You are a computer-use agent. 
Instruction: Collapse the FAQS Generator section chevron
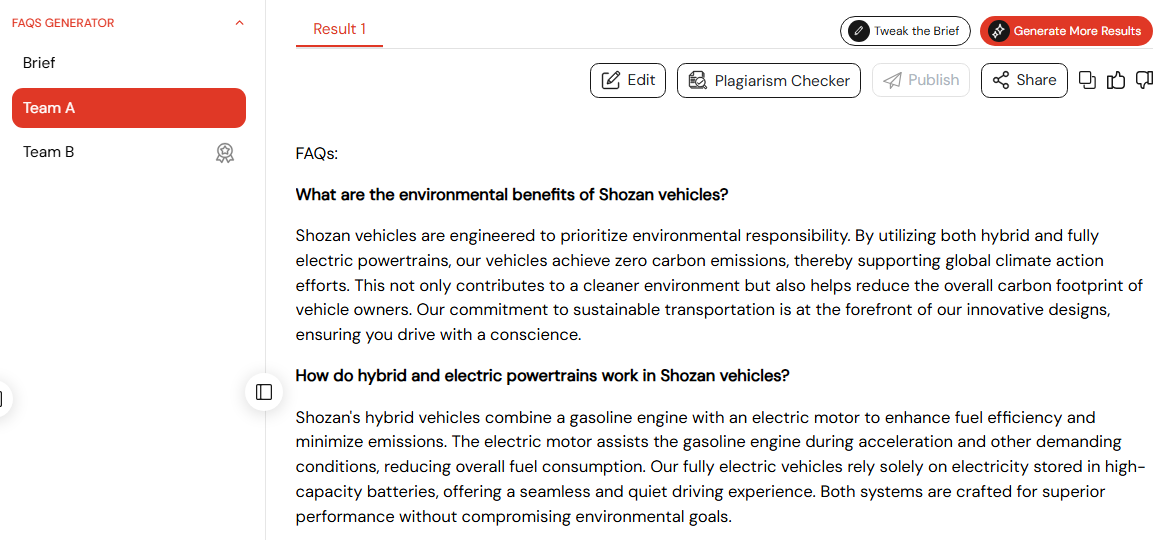point(239,23)
